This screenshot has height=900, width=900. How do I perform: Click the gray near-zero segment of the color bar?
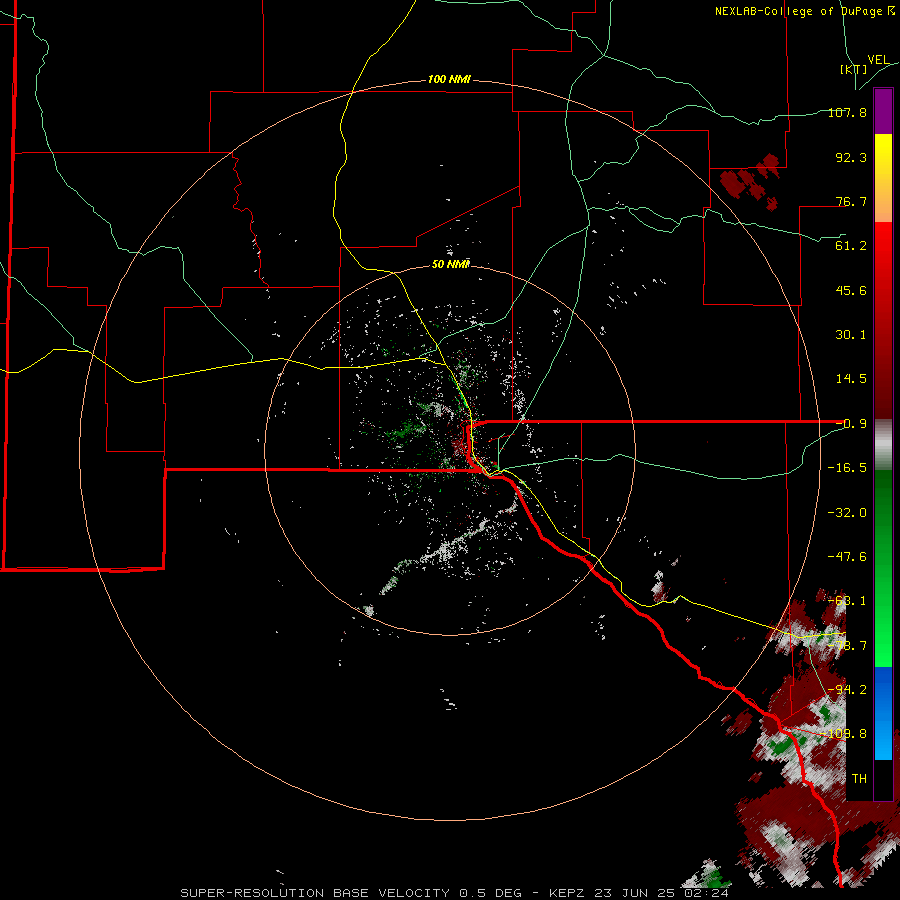(883, 444)
